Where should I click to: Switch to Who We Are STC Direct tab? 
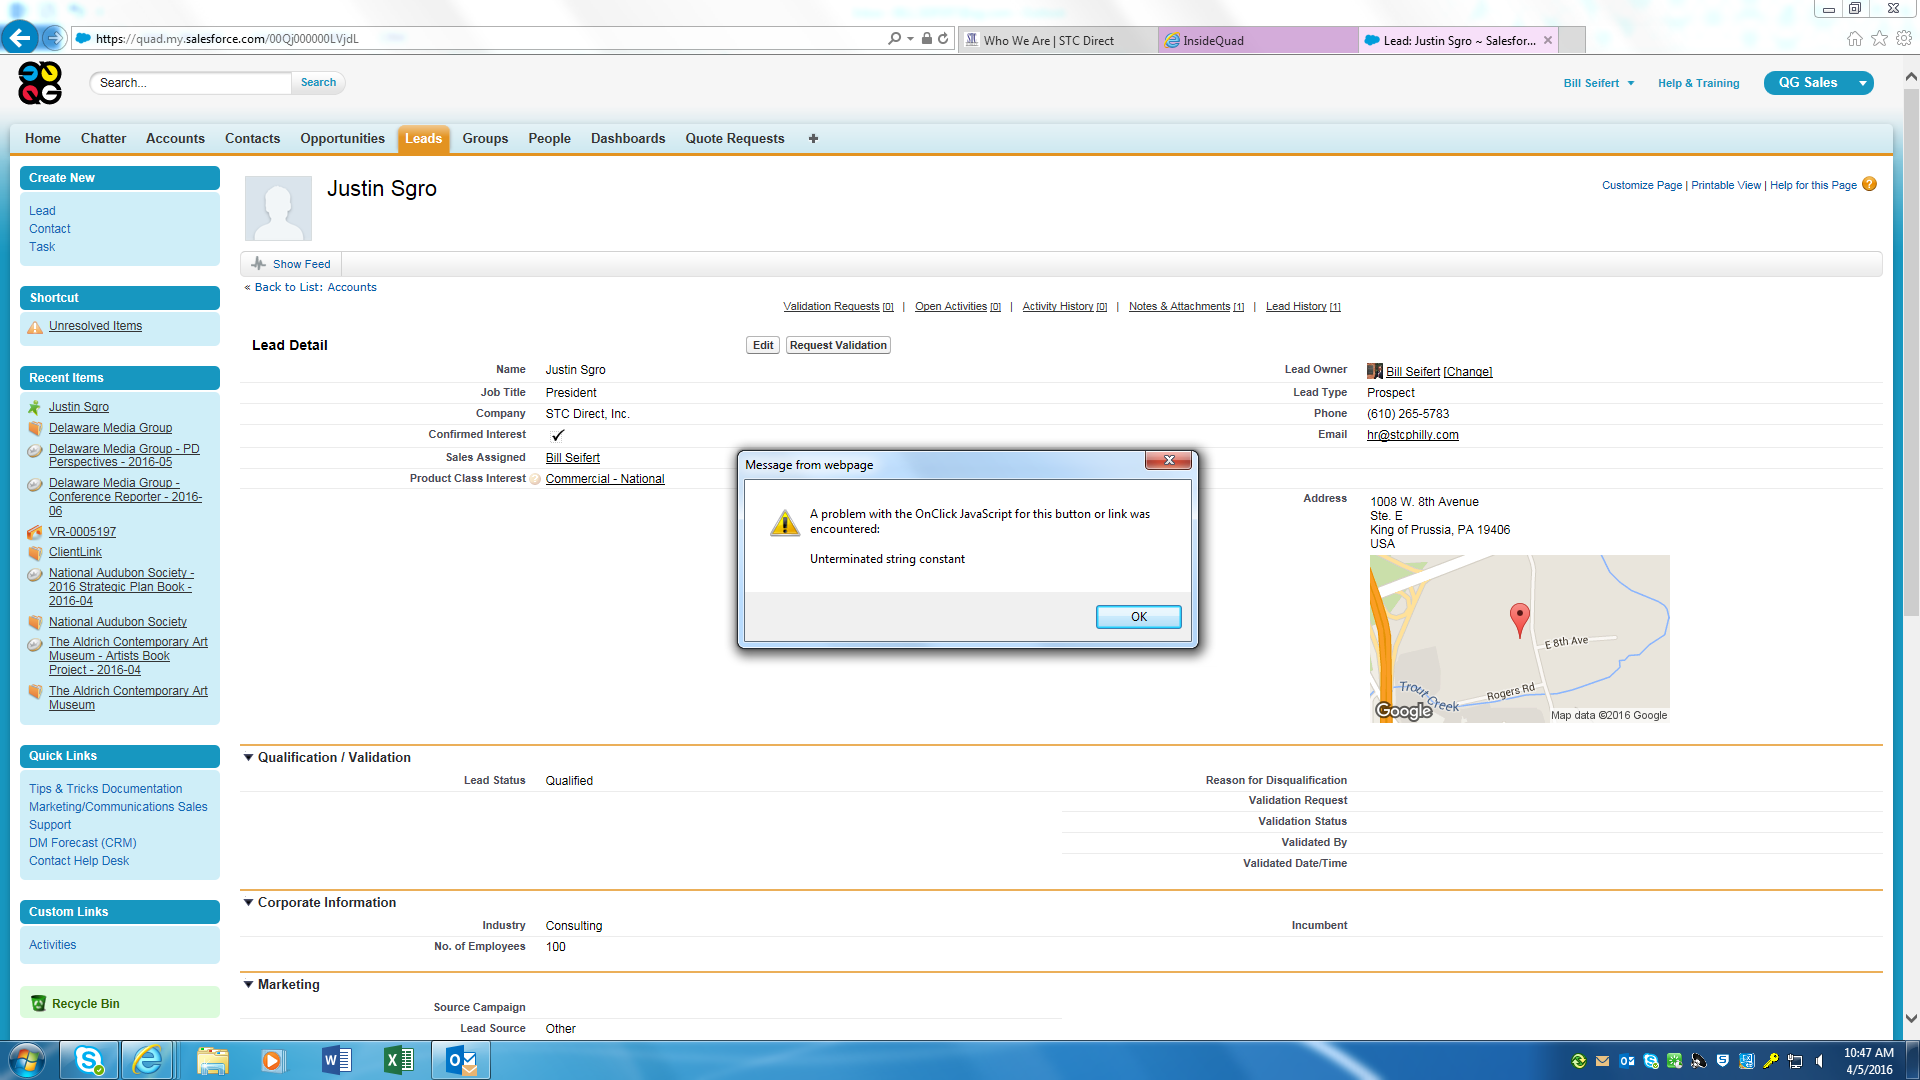[x=1057, y=40]
